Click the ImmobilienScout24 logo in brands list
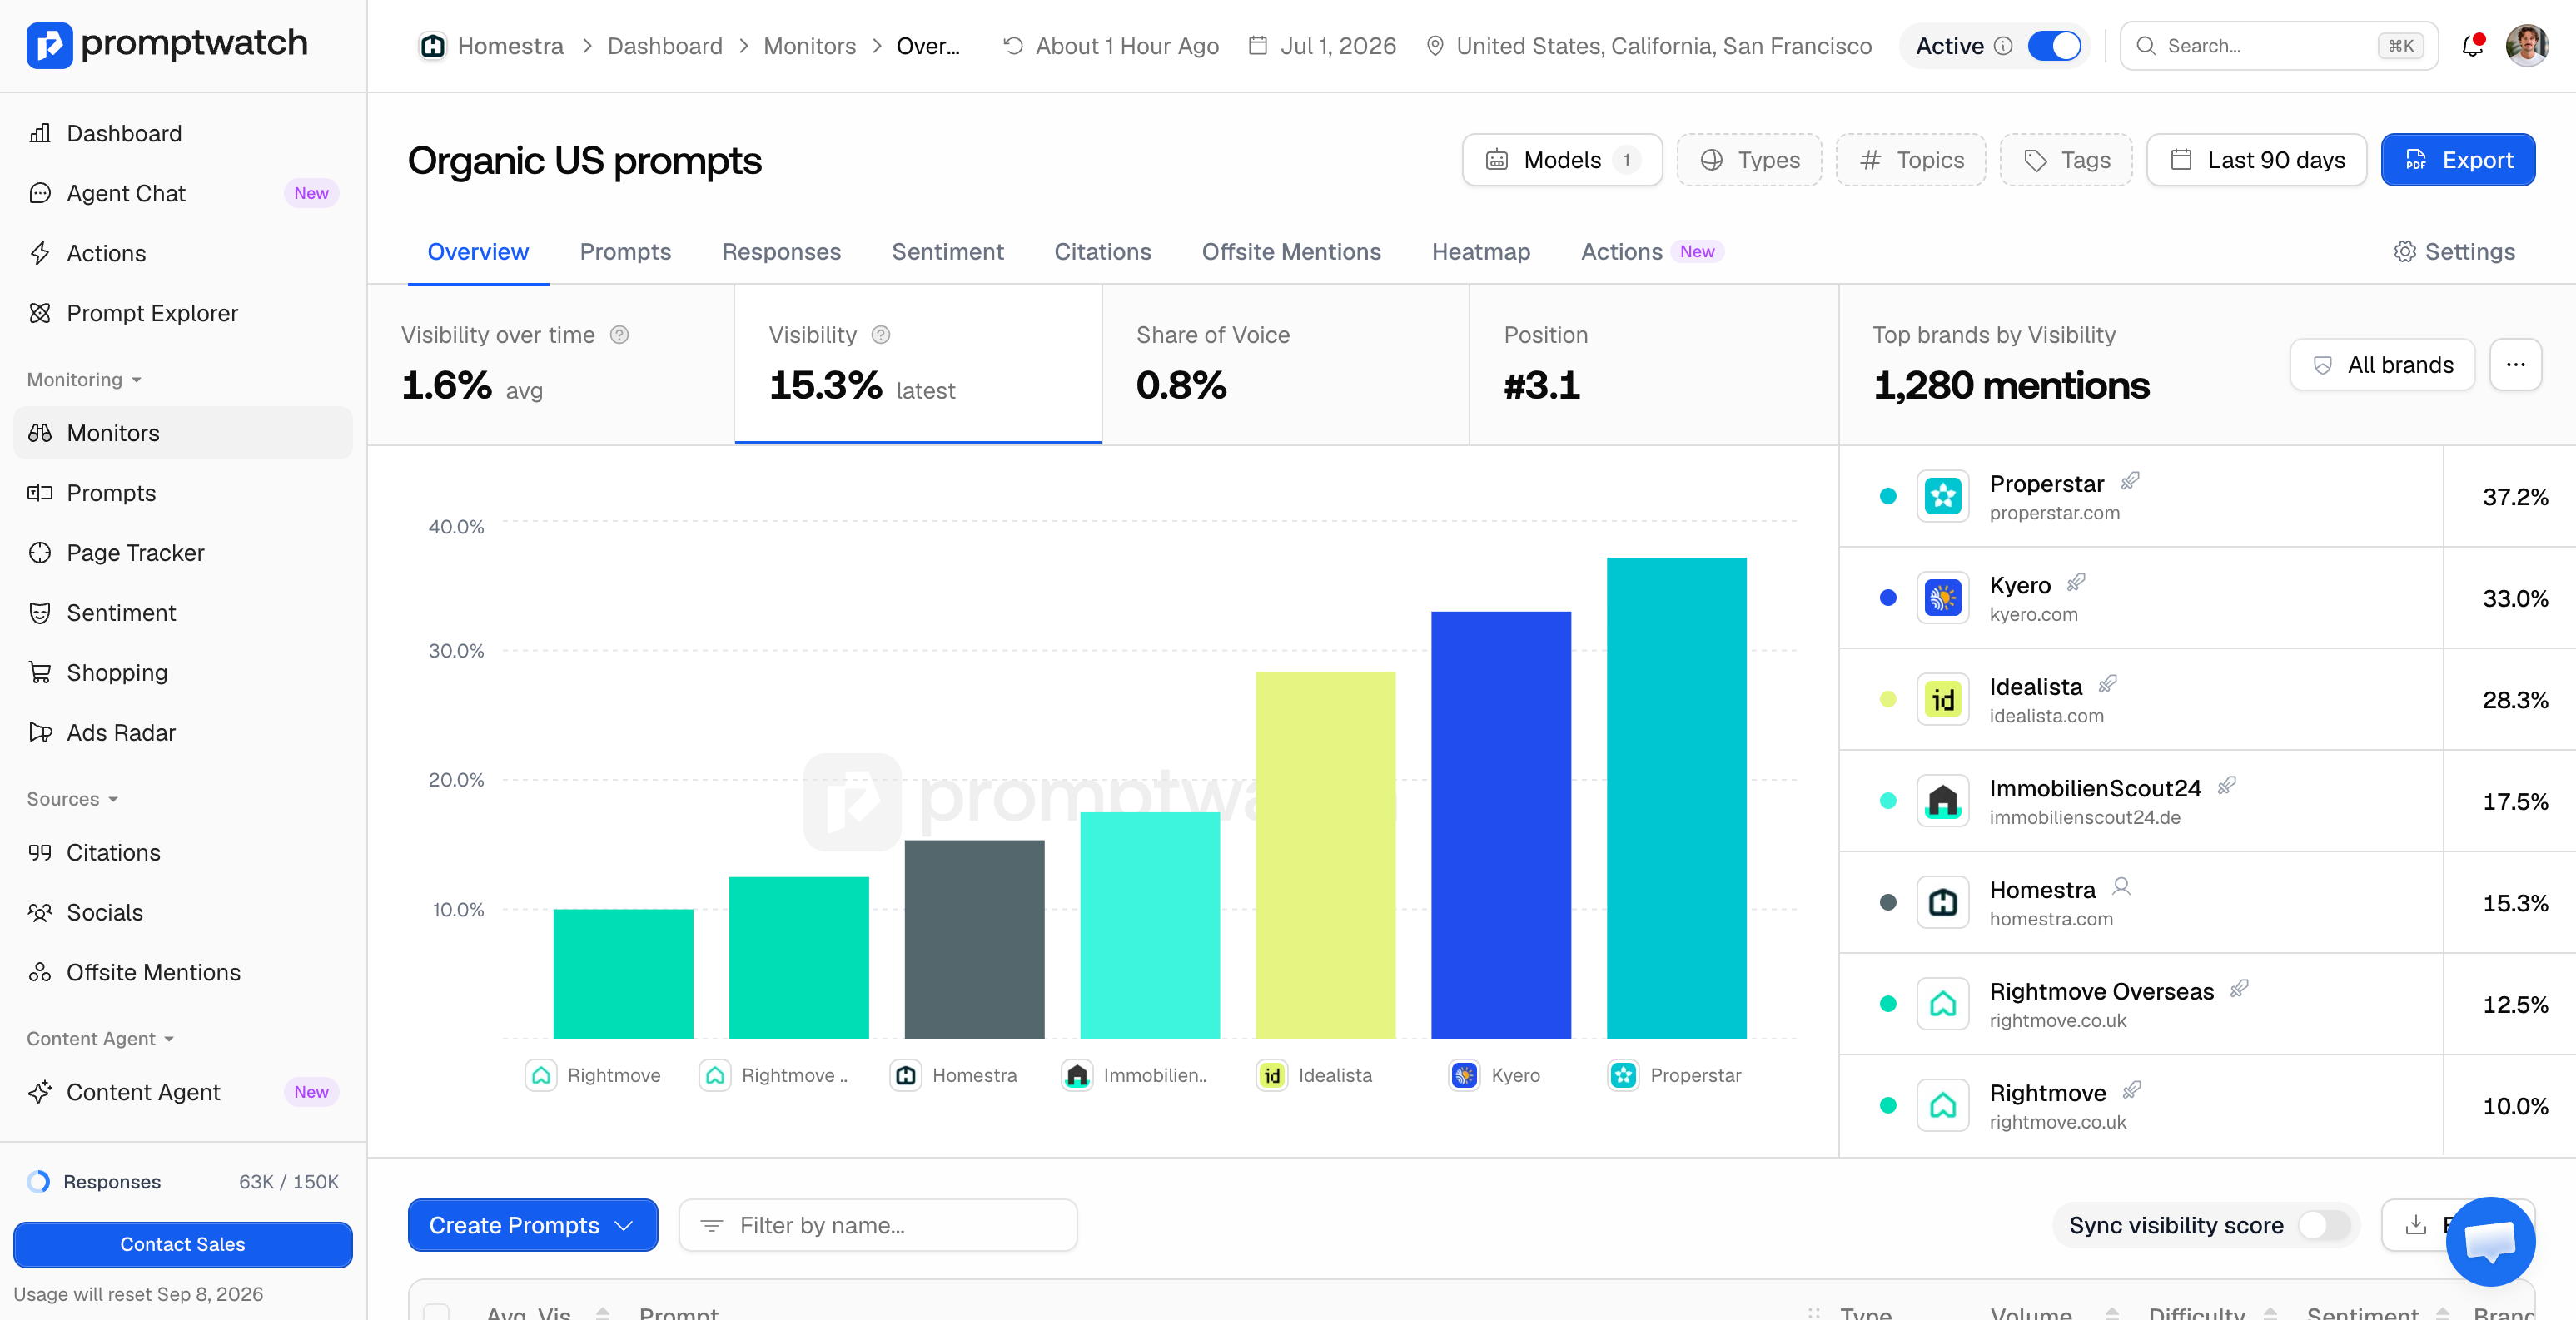Screen dimensions: 2576x1320 point(1942,801)
